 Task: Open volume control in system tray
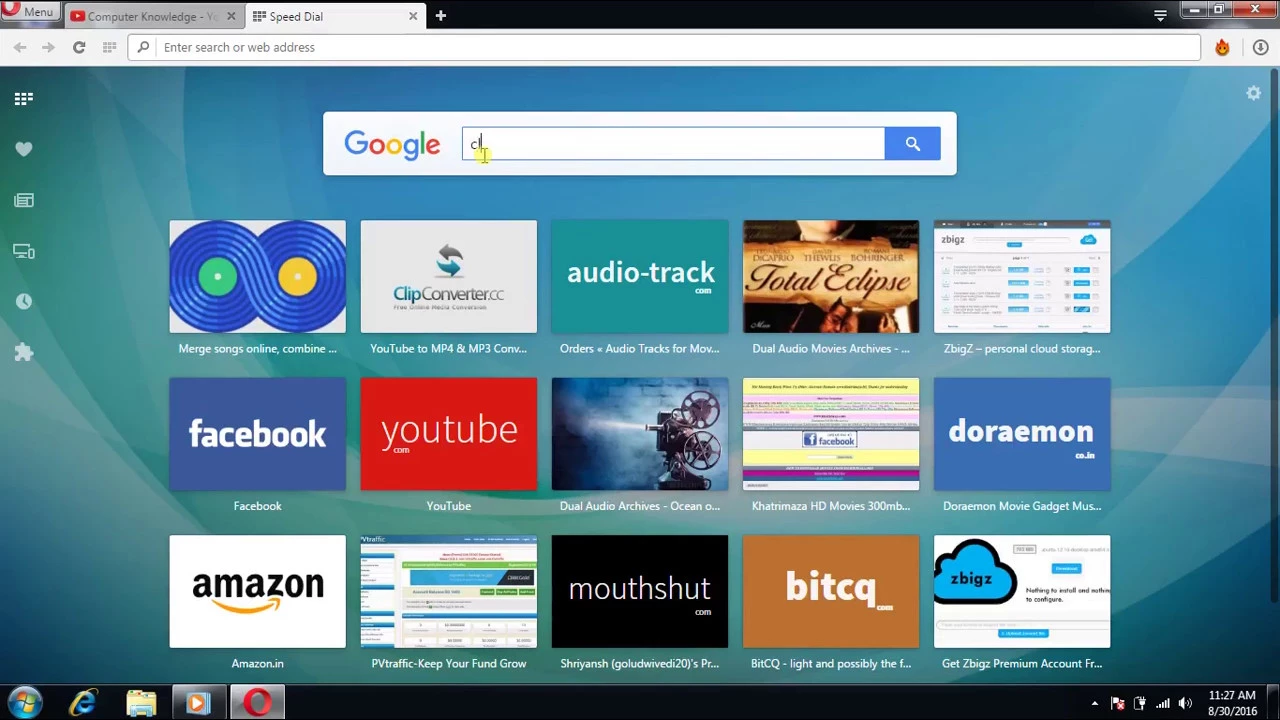[x=1185, y=704]
